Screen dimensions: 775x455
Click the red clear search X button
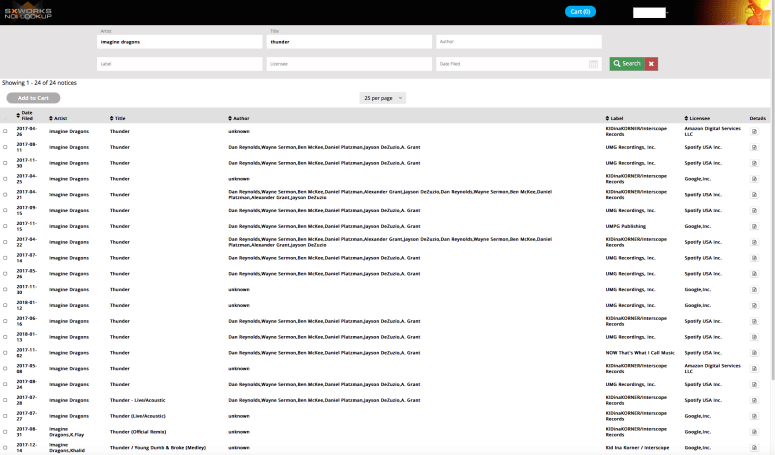(x=652, y=63)
